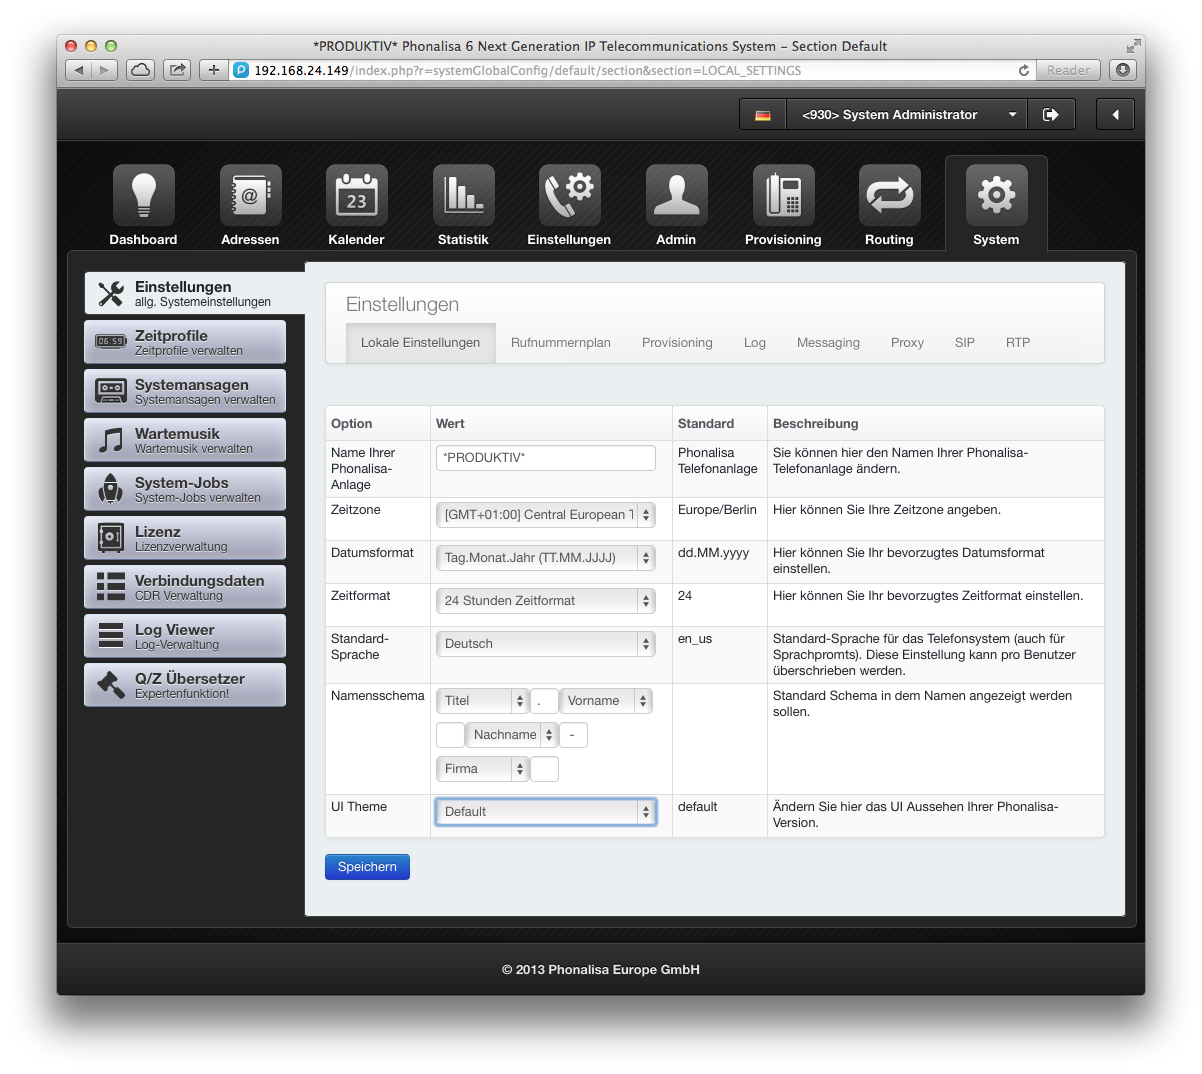
Task: Click the separator field before Nachname
Action: pyautogui.click(x=450, y=735)
